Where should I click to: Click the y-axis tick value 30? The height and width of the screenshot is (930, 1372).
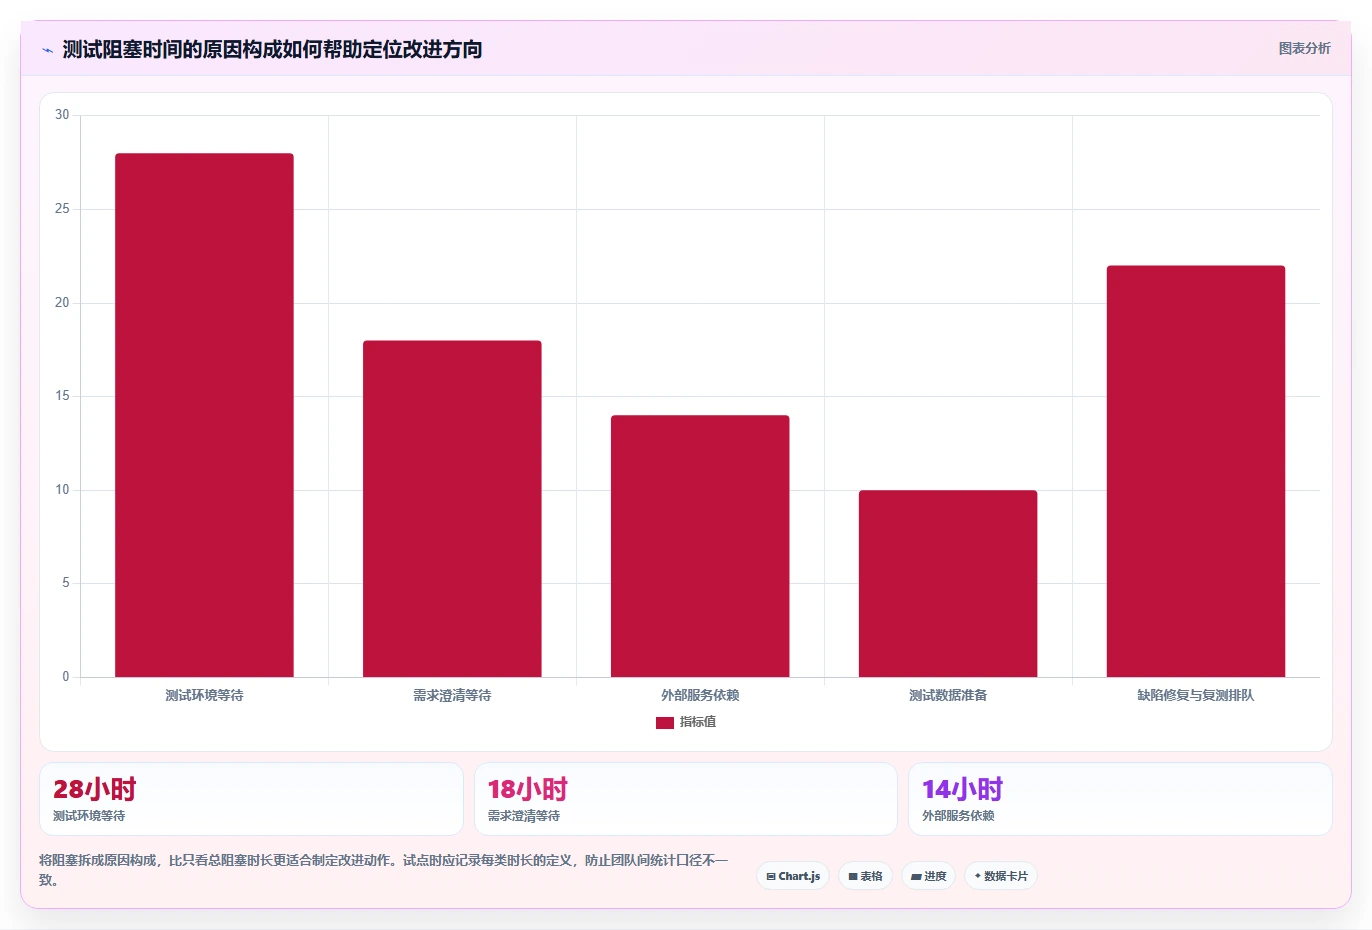click(62, 115)
